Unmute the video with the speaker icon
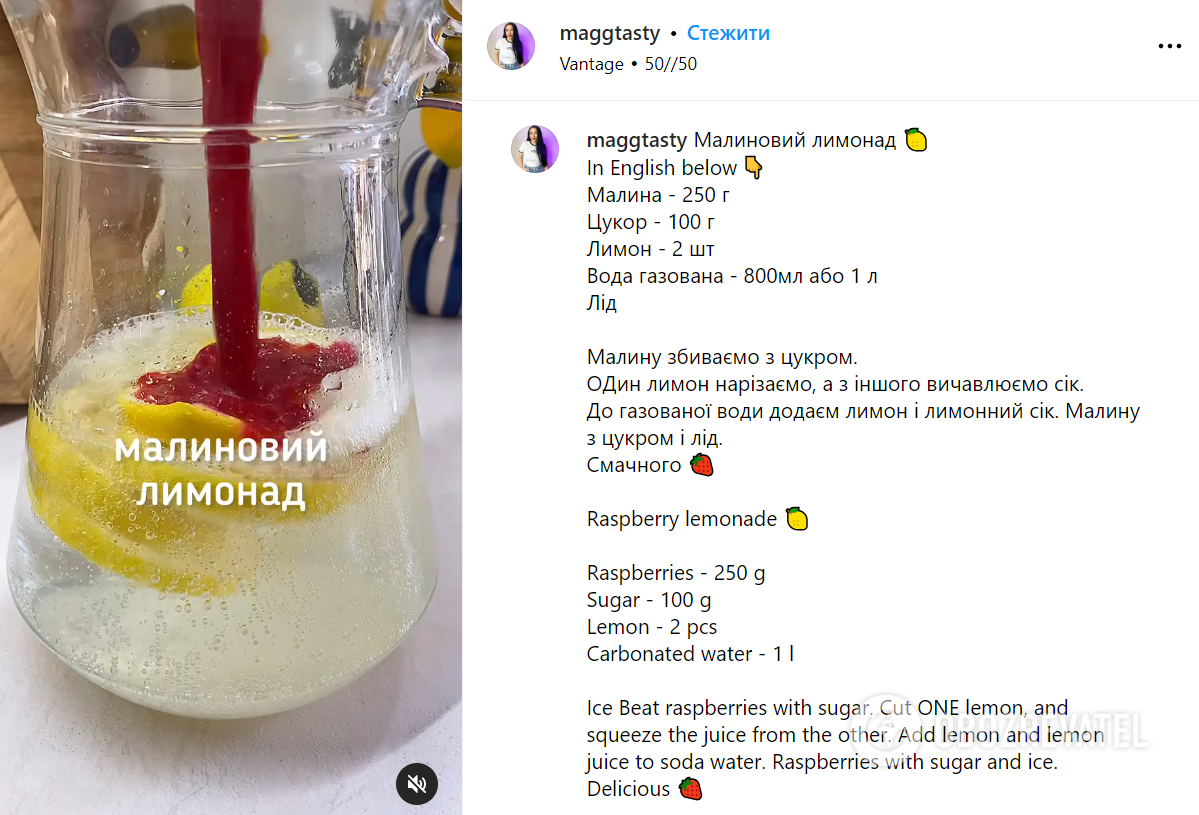Screen dimensions: 1199x815 [x=417, y=784]
